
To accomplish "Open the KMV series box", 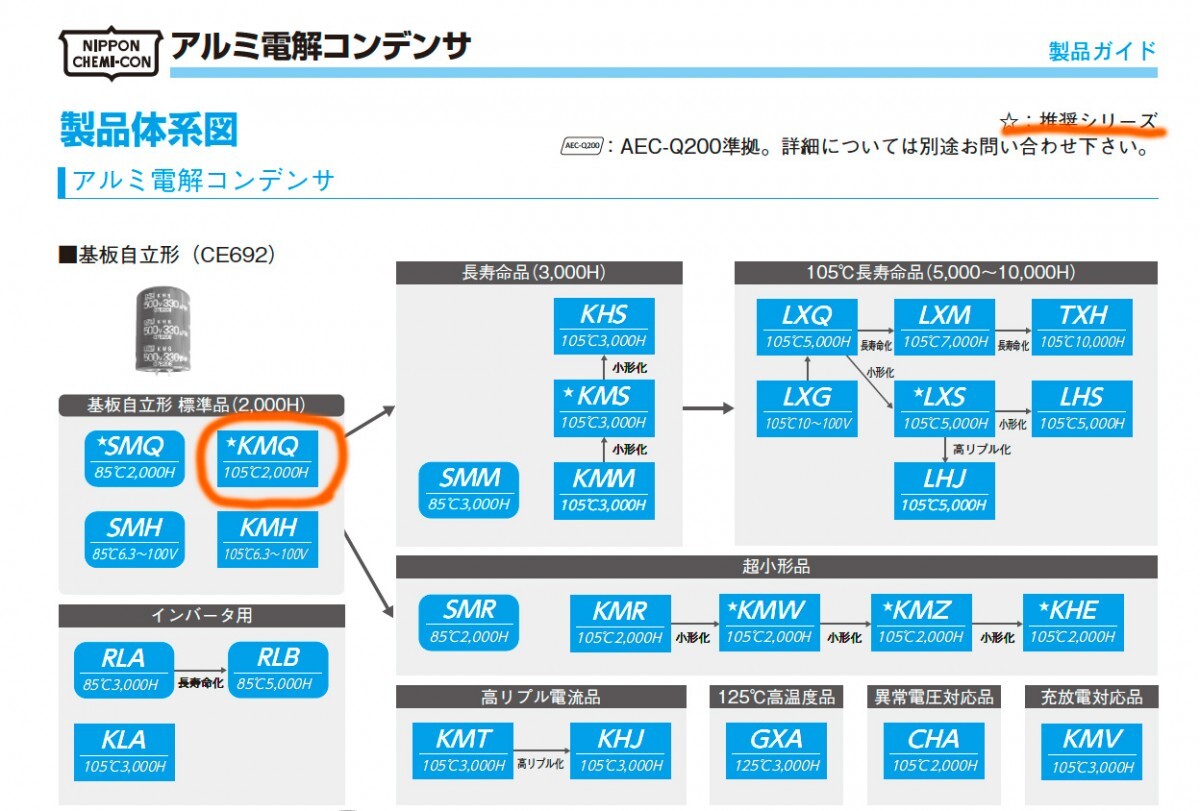I will pyautogui.click(x=1092, y=752).
